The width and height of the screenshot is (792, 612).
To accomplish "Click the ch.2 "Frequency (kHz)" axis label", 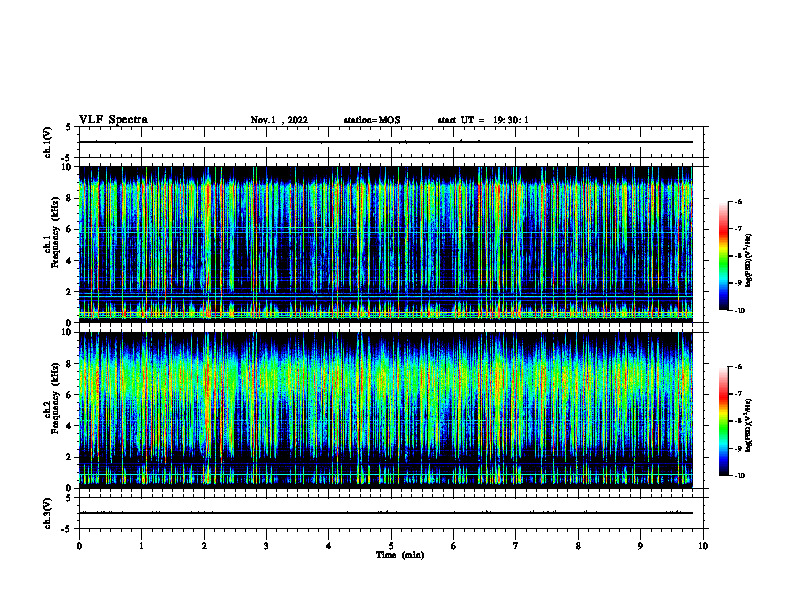I will click(x=55, y=398).
